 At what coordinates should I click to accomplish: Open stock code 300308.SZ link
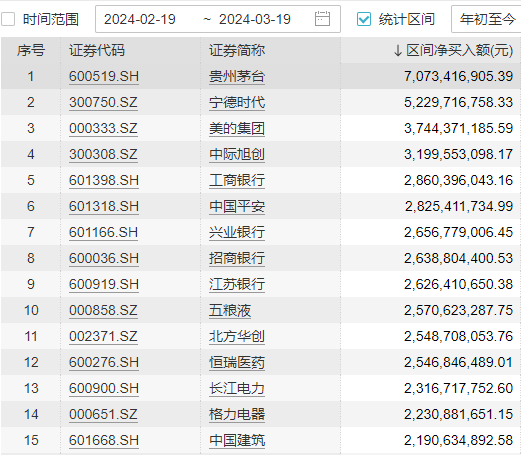click(103, 154)
